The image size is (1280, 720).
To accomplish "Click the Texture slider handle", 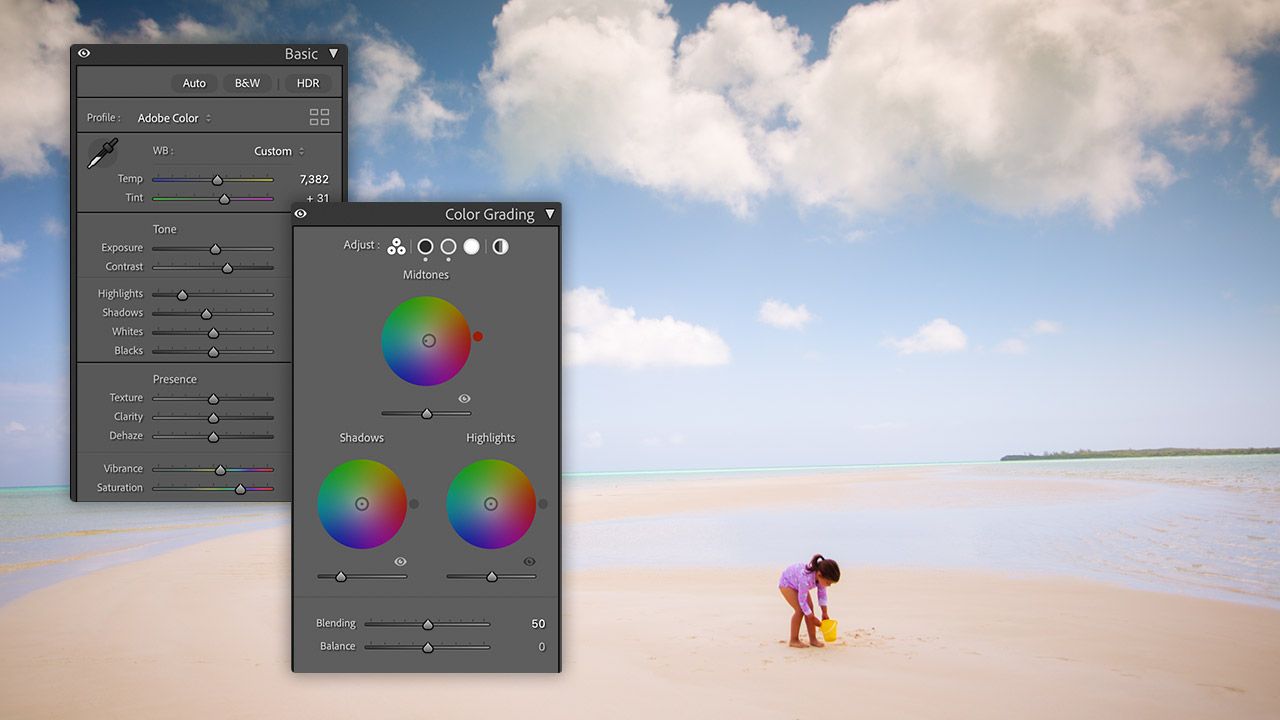I will tap(213, 399).
